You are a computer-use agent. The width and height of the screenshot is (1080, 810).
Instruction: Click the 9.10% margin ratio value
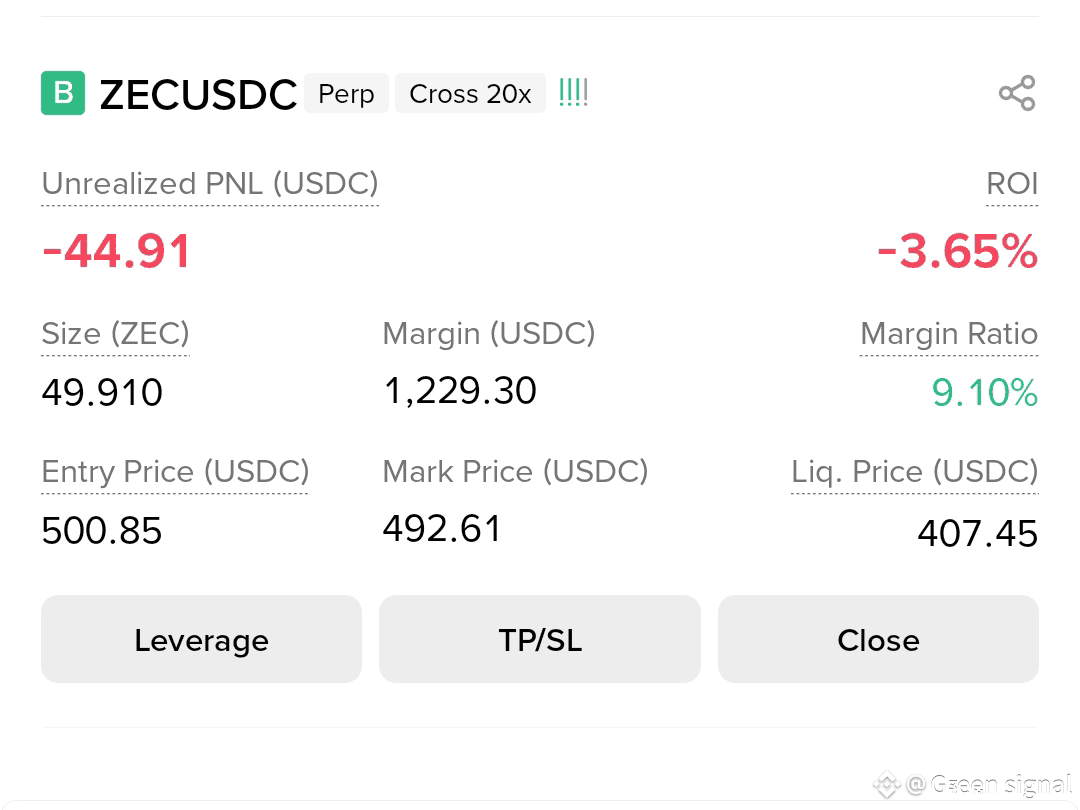click(985, 393)
